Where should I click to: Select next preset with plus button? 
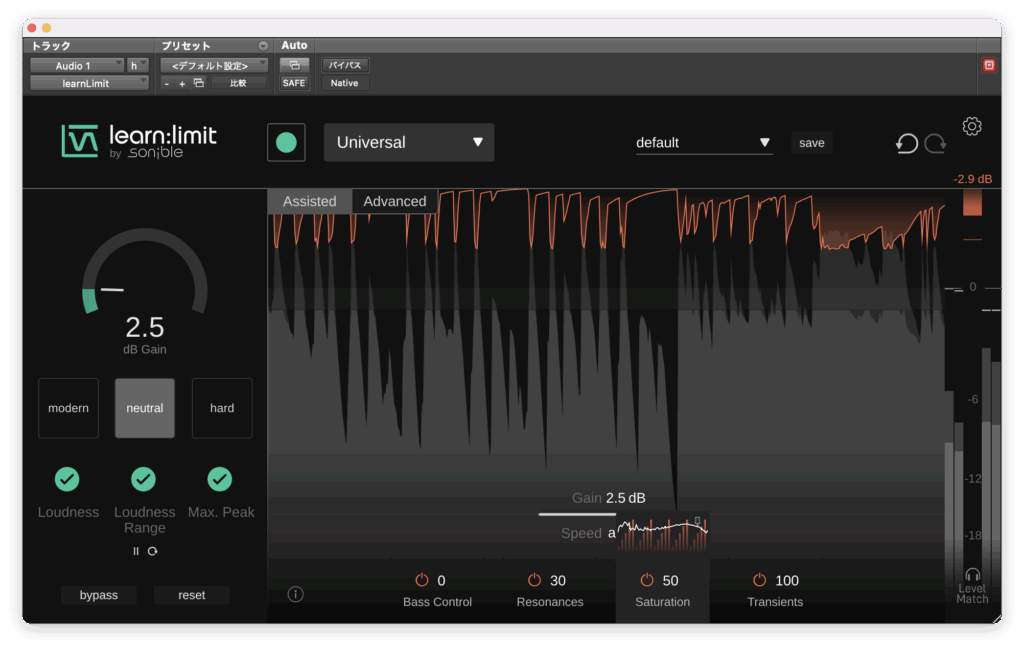[182, 84]
